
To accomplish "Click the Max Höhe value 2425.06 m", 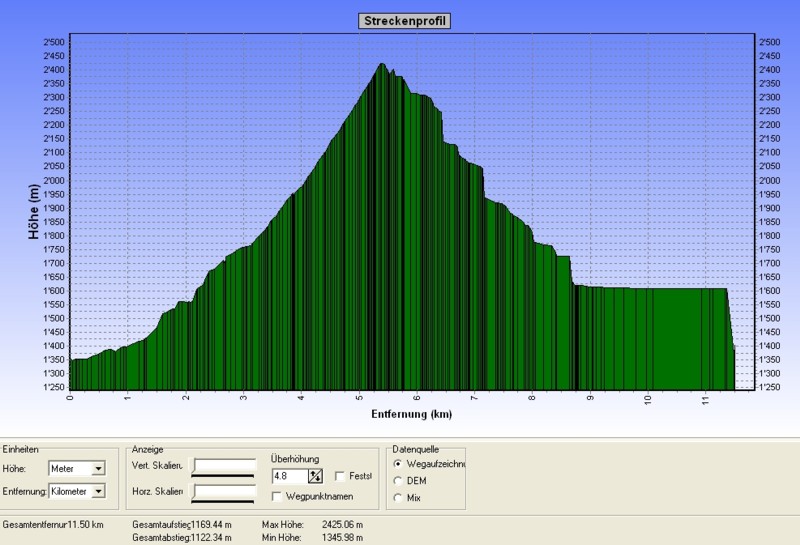I will coord(343,523).
